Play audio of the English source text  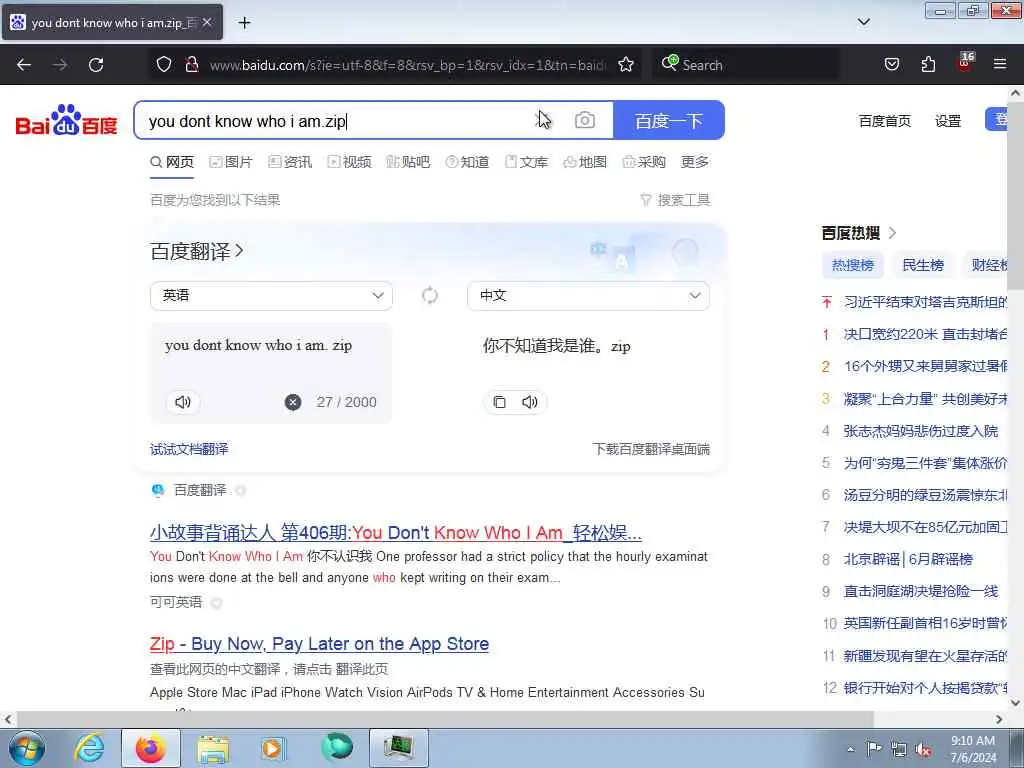pyautogui.click(x=183, y=402)
